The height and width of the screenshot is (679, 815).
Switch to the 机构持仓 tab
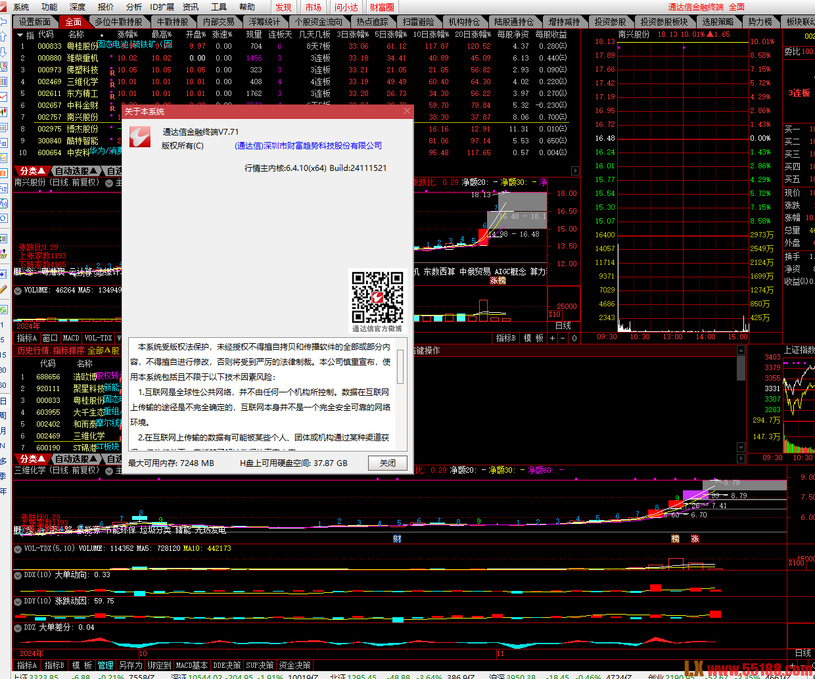(464, 22)
